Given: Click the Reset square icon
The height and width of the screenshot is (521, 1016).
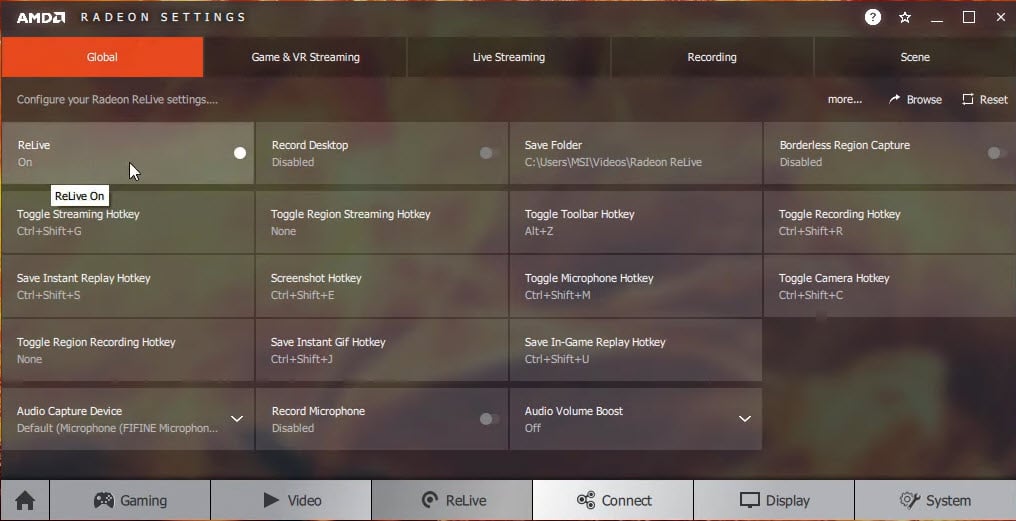Looking at the screenshot, I should tap(968, 99).
